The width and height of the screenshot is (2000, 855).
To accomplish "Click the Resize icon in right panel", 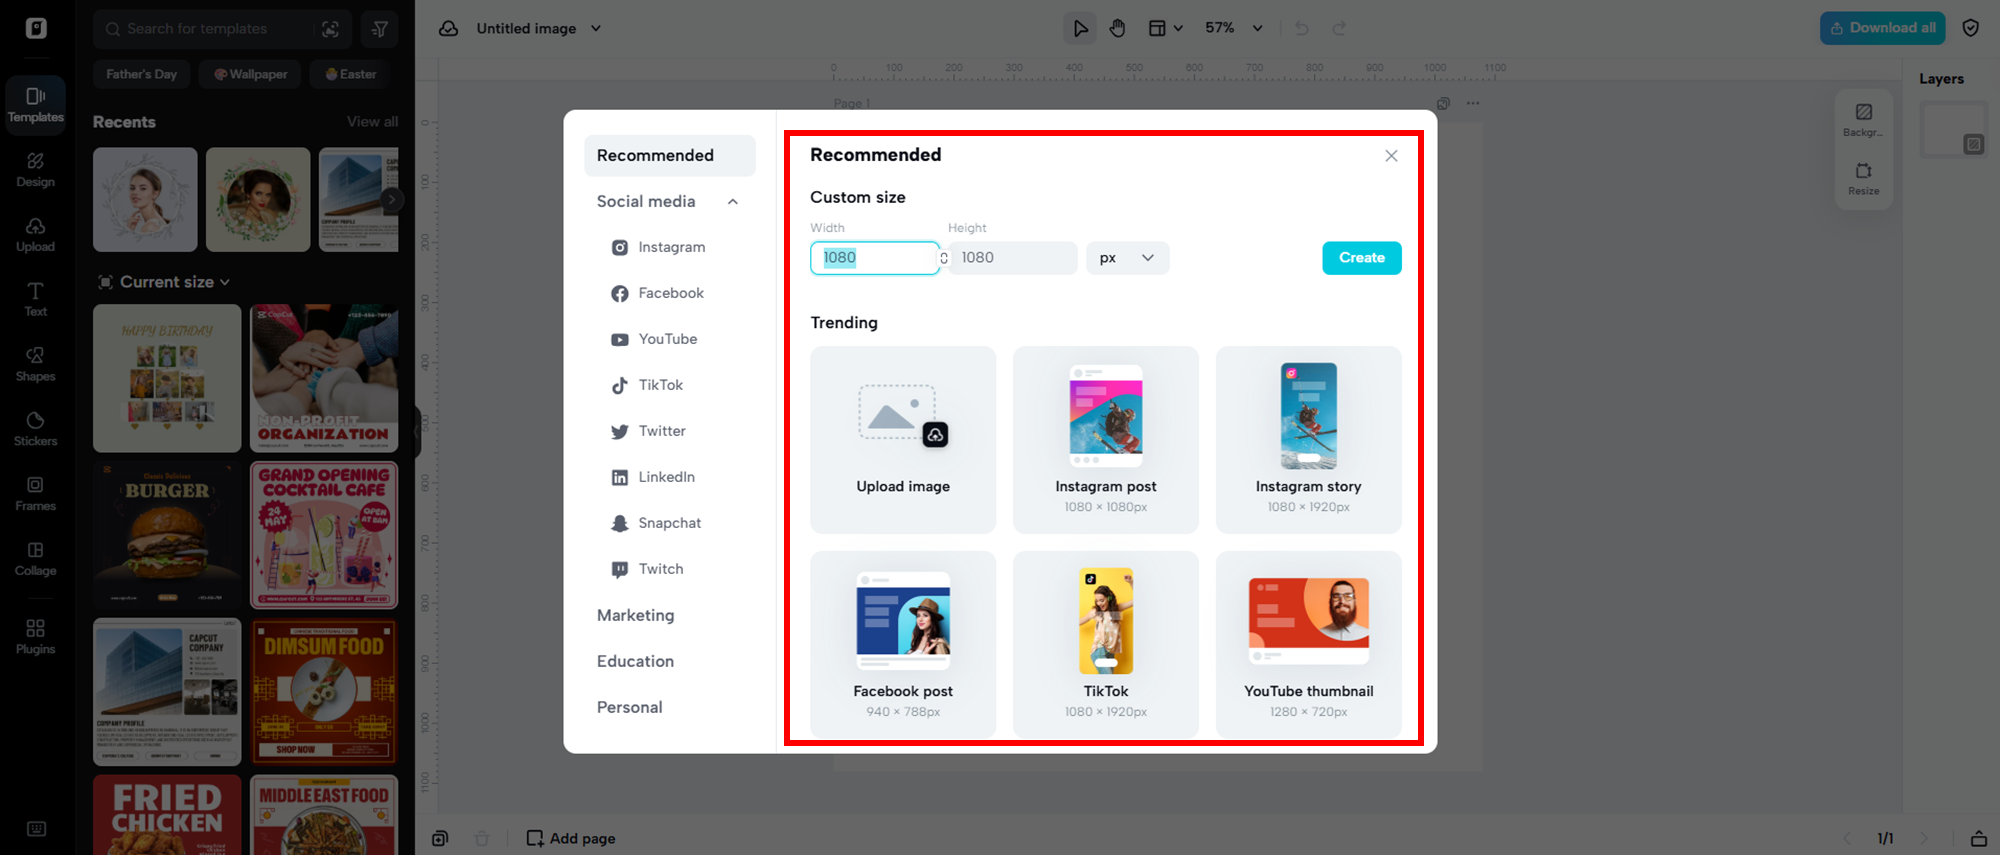I will tap(1863, 177).
